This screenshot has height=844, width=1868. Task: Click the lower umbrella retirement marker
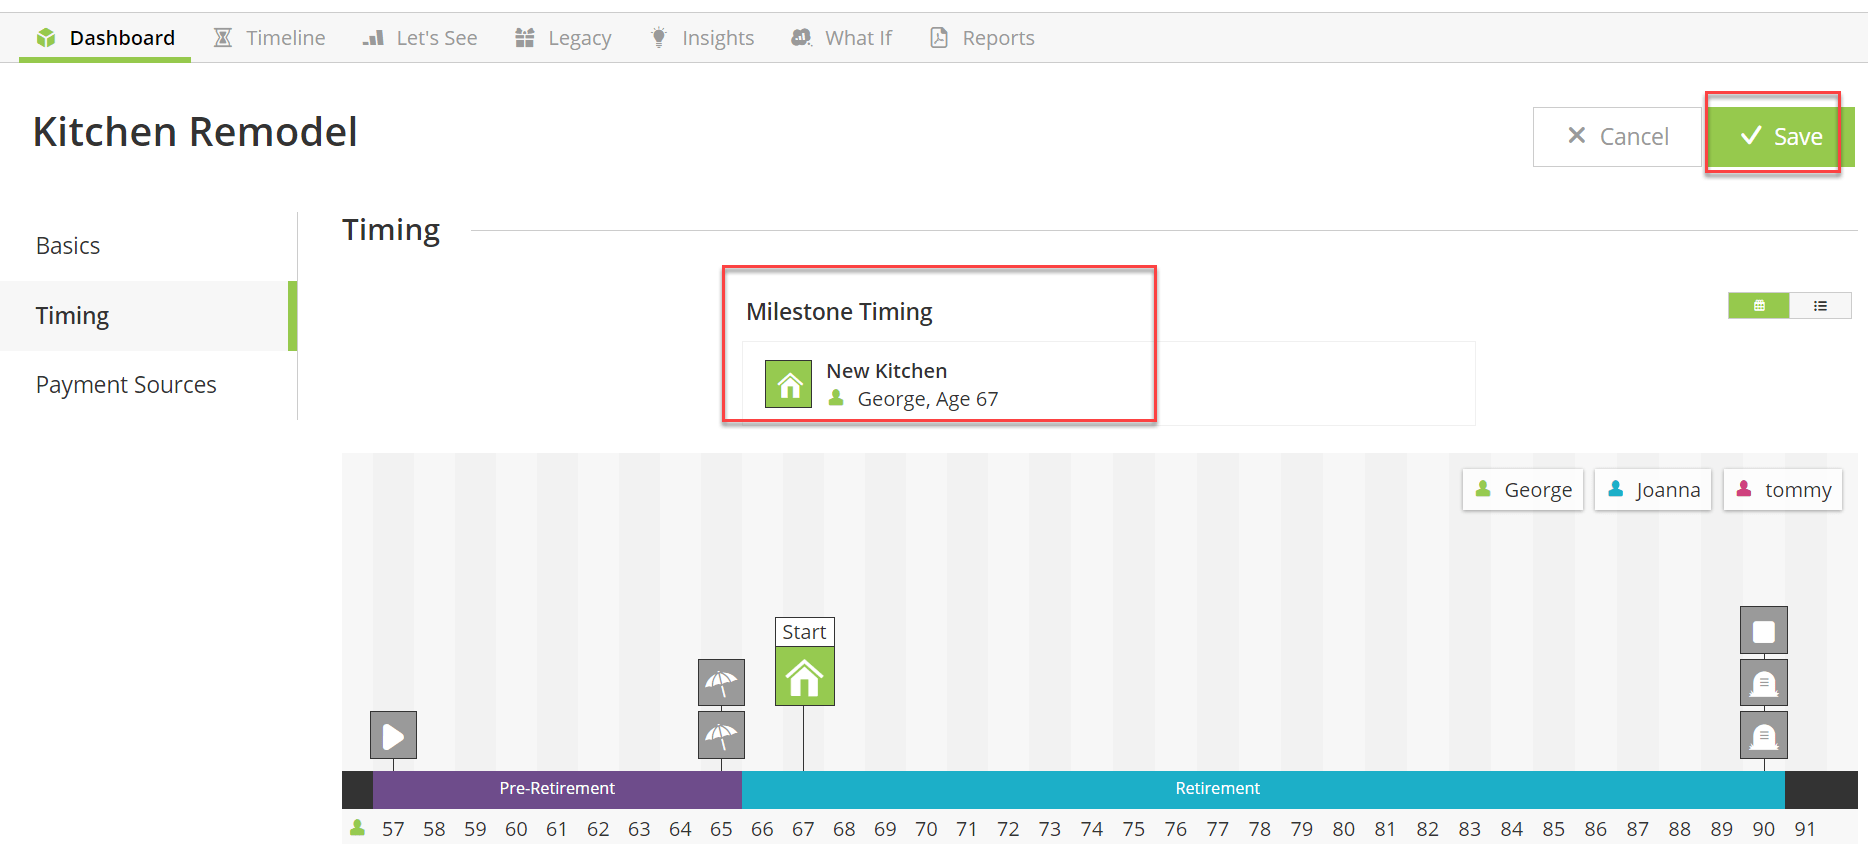tap(721, 736)
